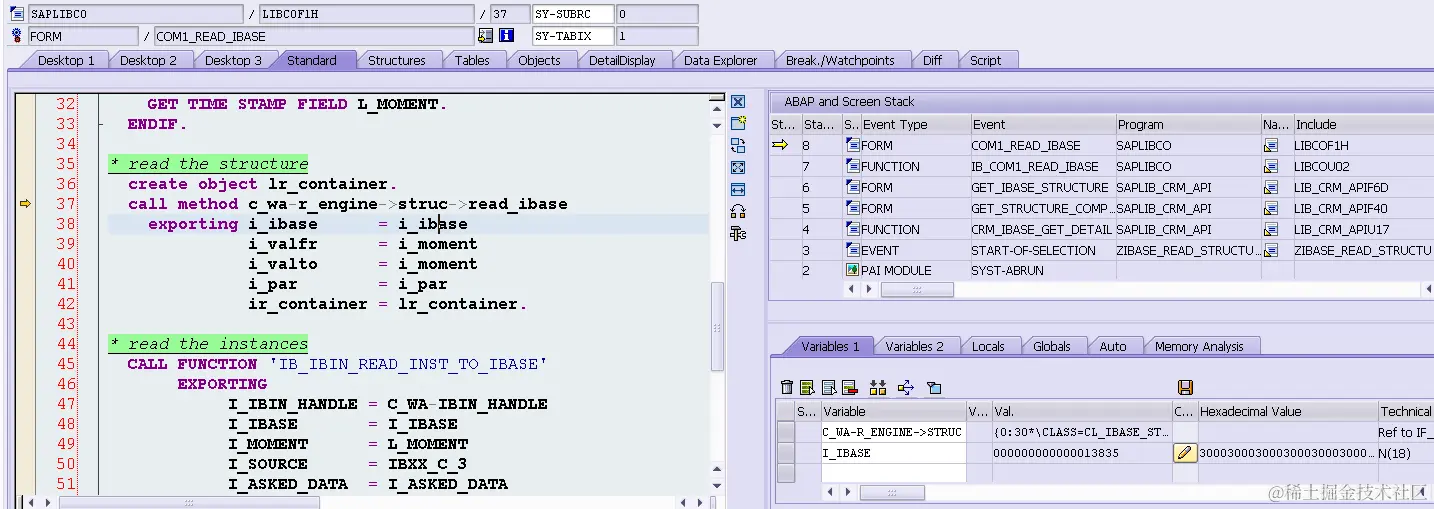Click the blue filter-box icon in Variables toolbar
The width and height of the screenshot is (1434, 509).
click(x=934, y=387)
